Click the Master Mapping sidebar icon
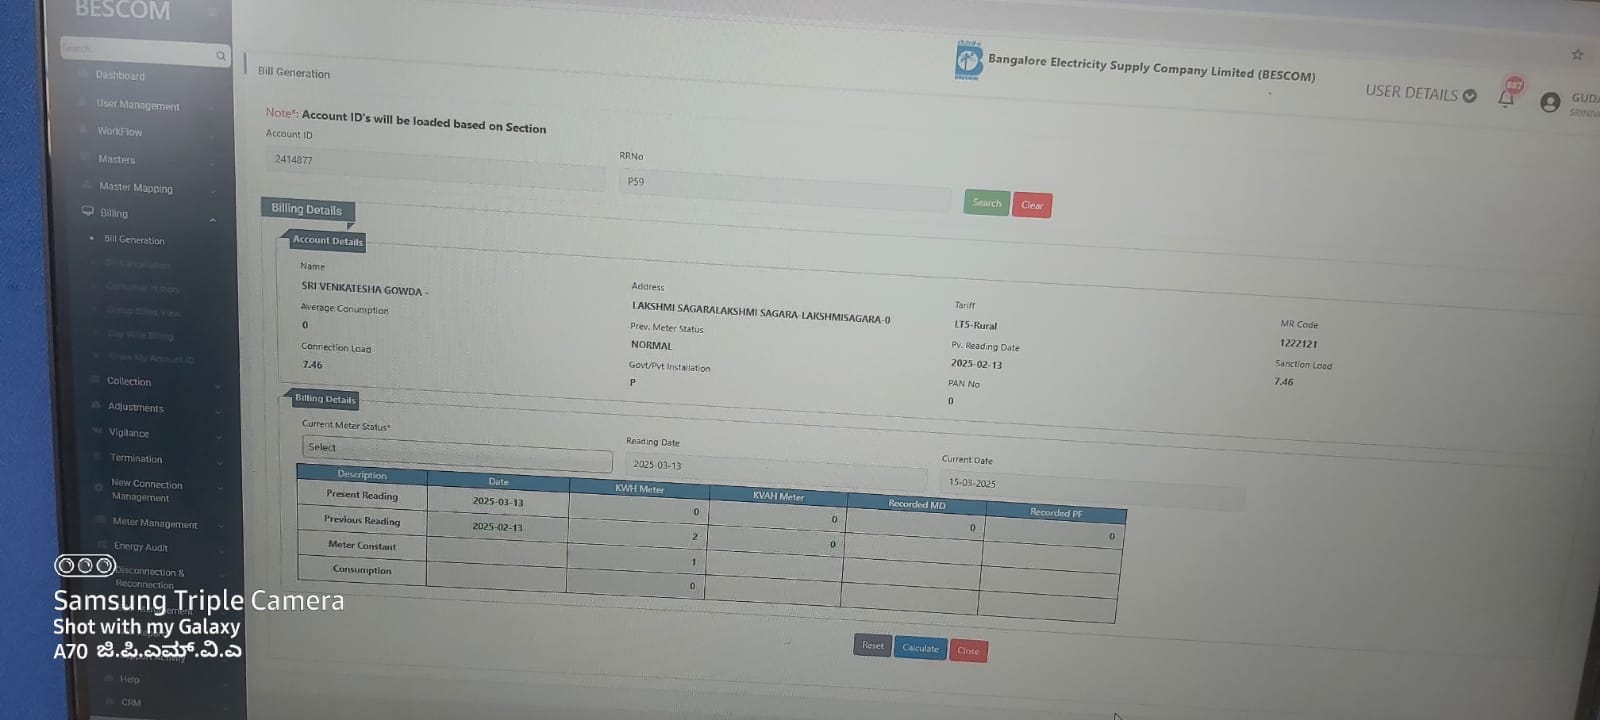Screen dimensions: 1600x720 [x=86, y=185]
